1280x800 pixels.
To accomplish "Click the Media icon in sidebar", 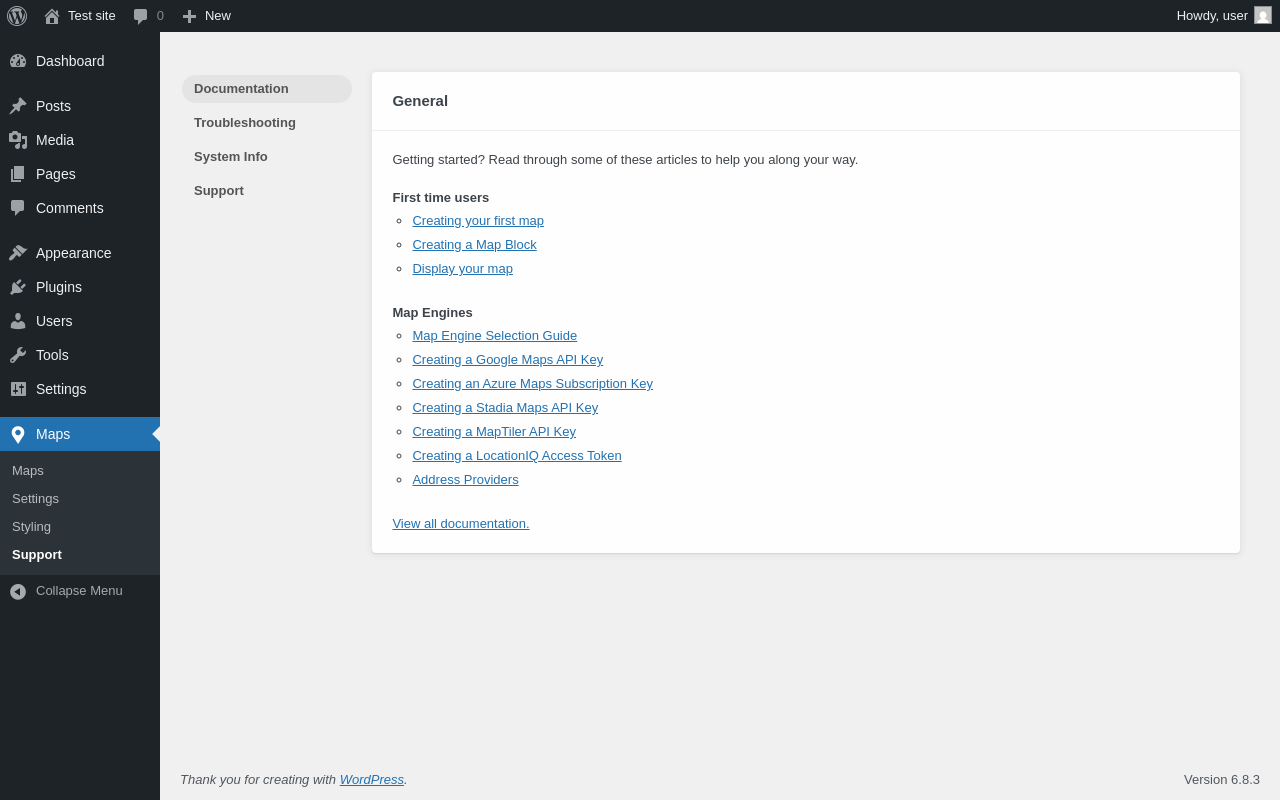I will pos(18,140).
